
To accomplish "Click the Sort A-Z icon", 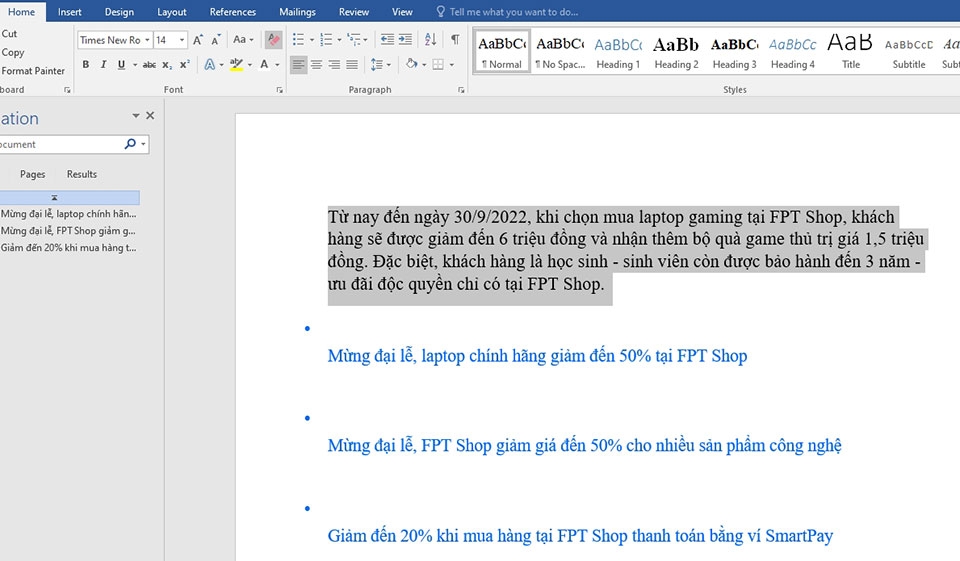I will point(430,40).
